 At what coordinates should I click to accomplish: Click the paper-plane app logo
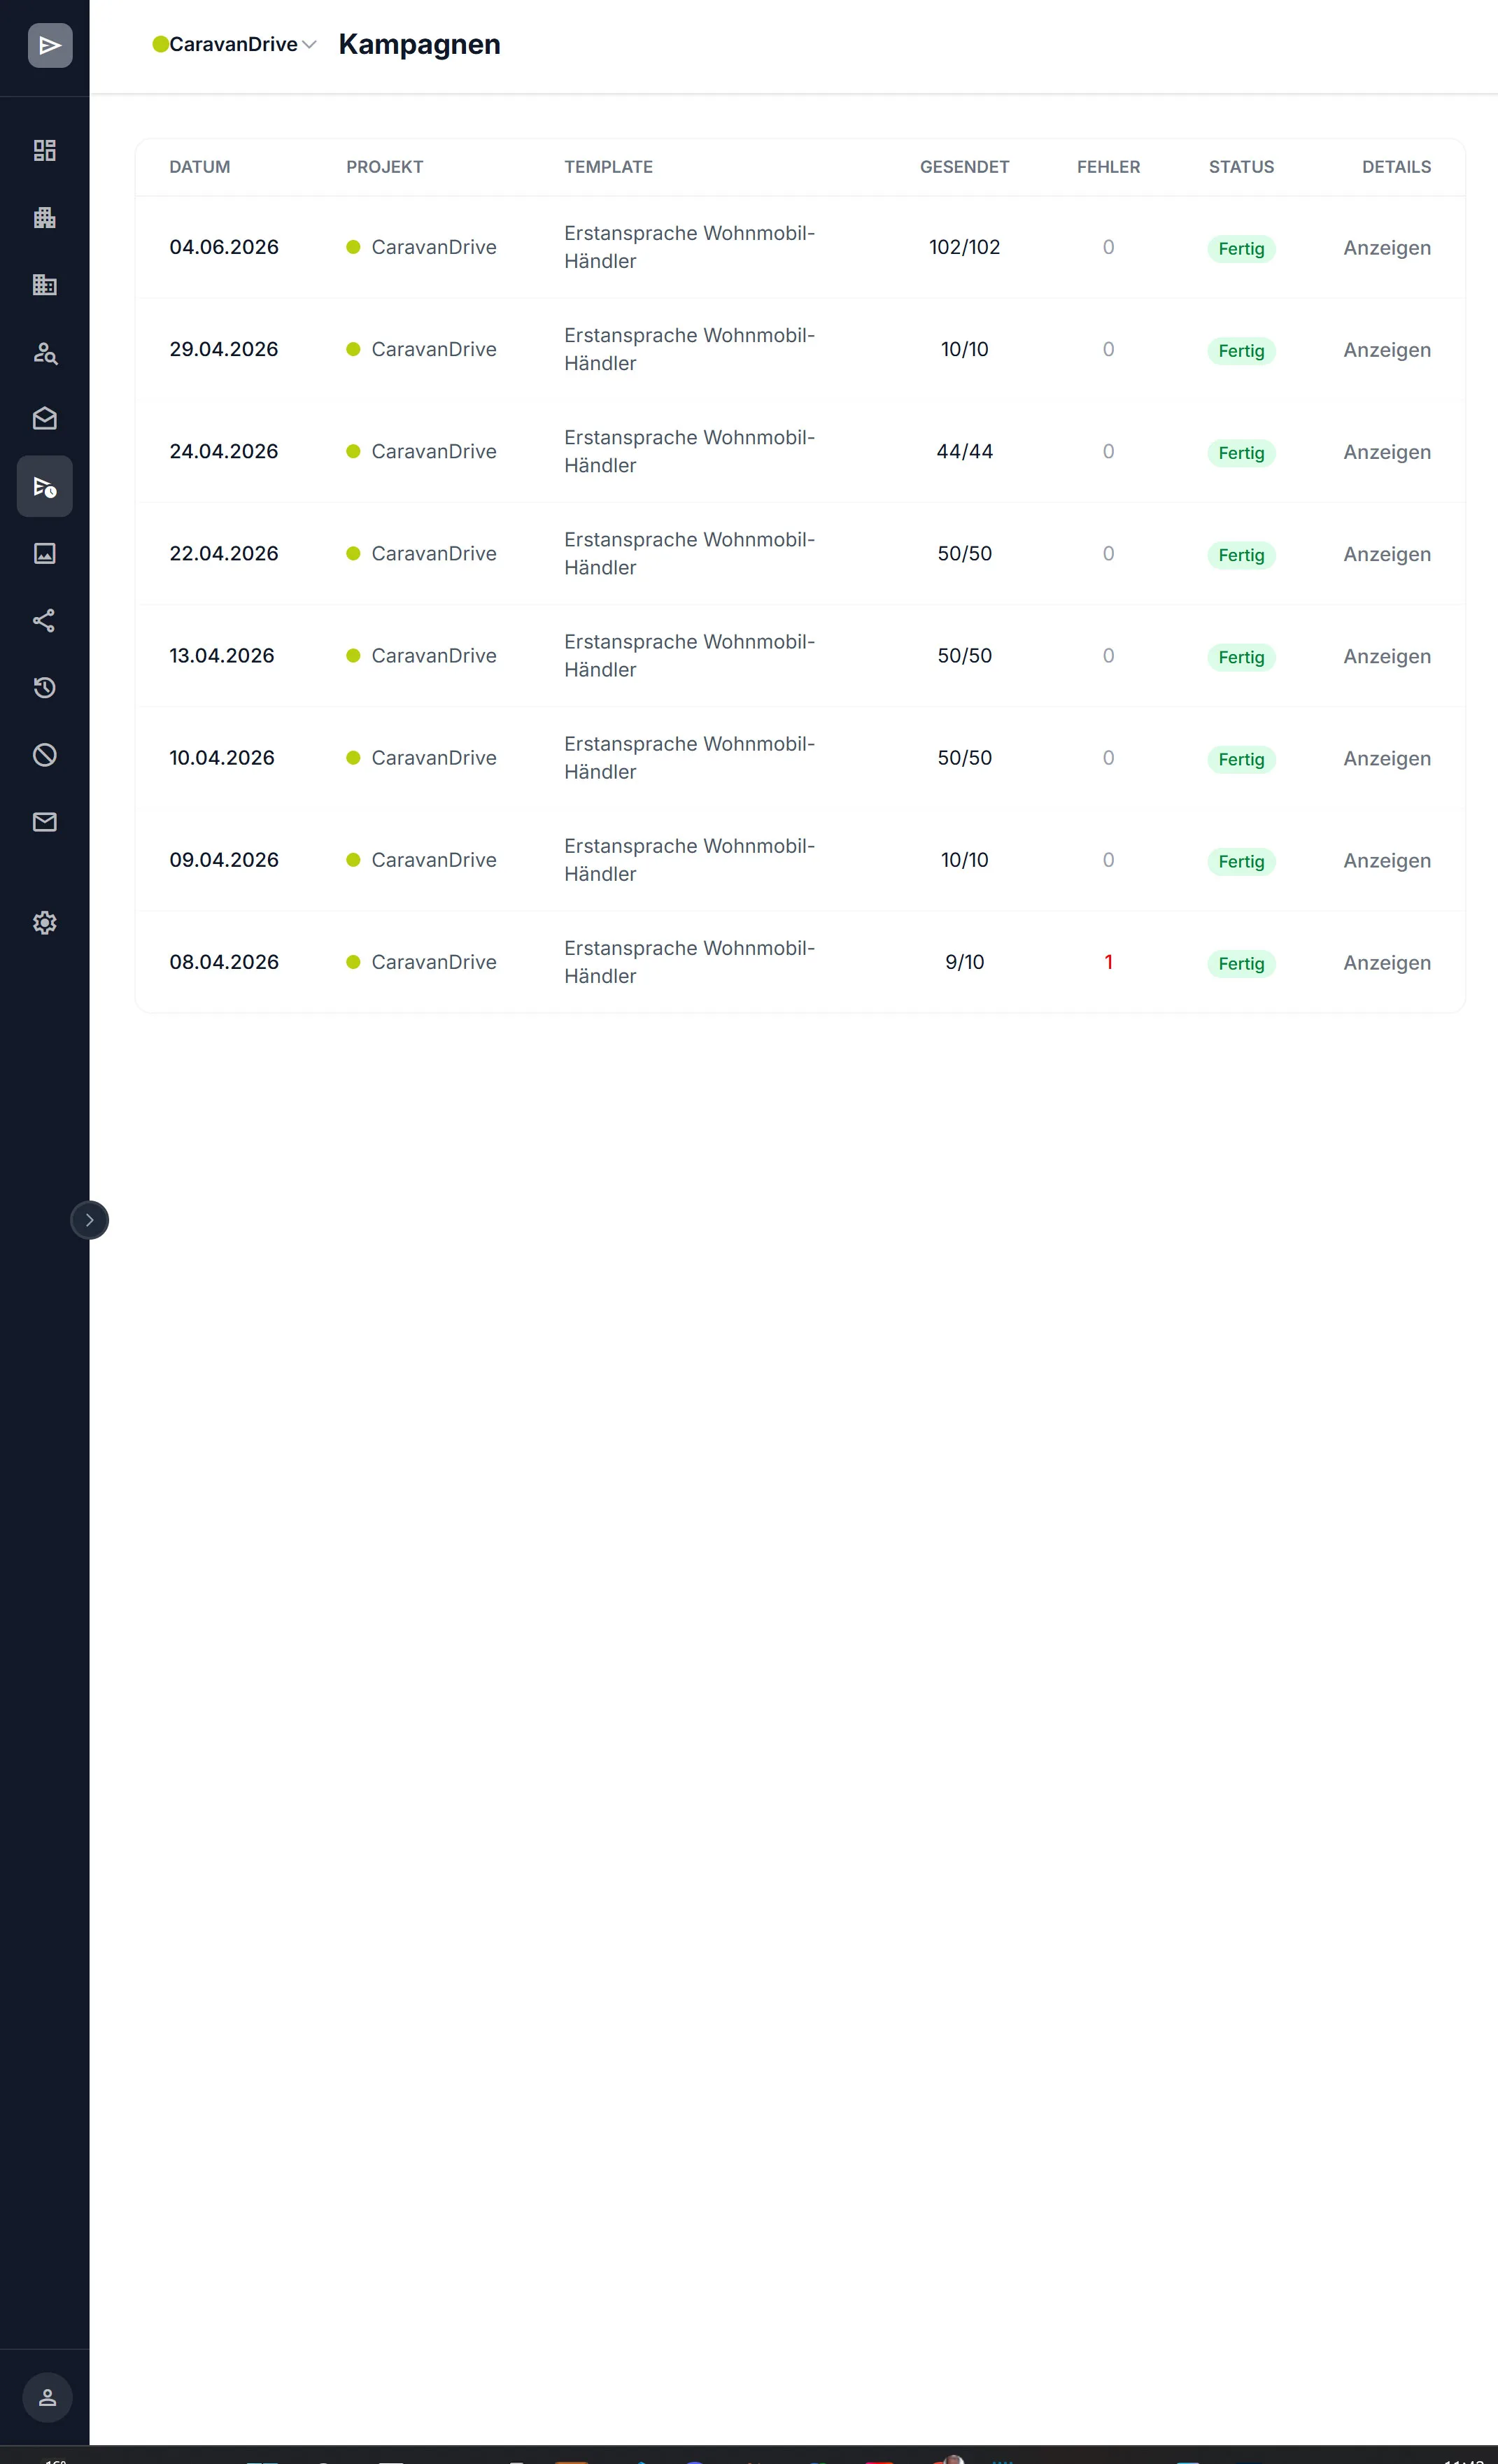pyautogui.click(x=49, y=46)
